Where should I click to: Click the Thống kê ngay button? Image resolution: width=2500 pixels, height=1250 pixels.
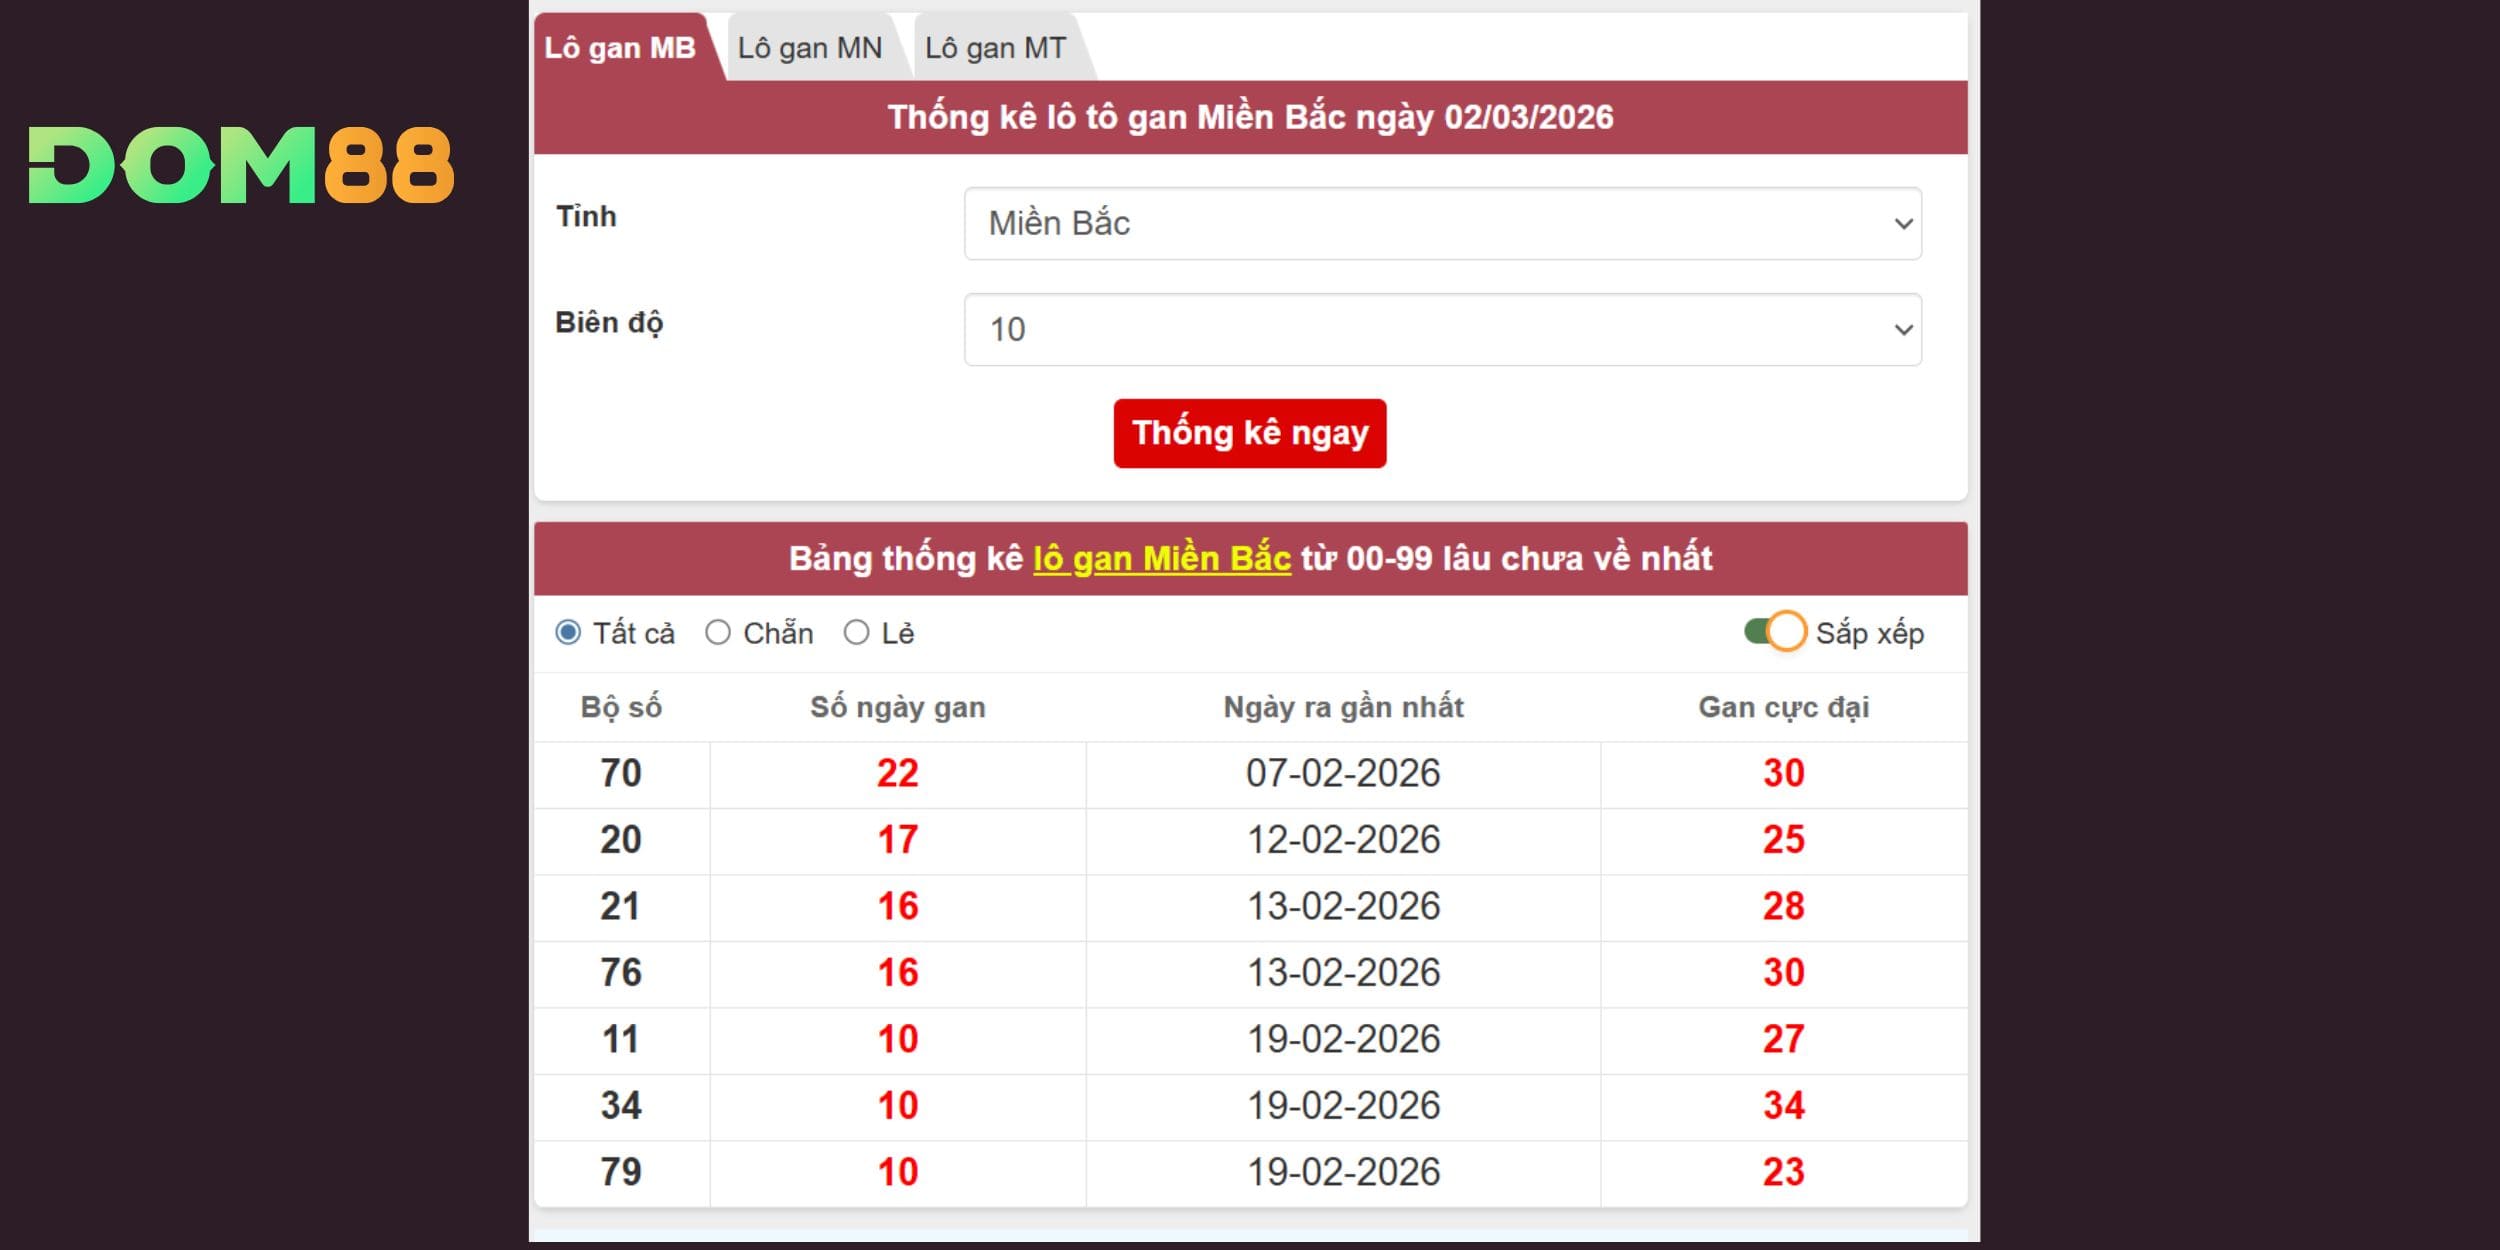pyautogui.click(x=1249, y=433)
